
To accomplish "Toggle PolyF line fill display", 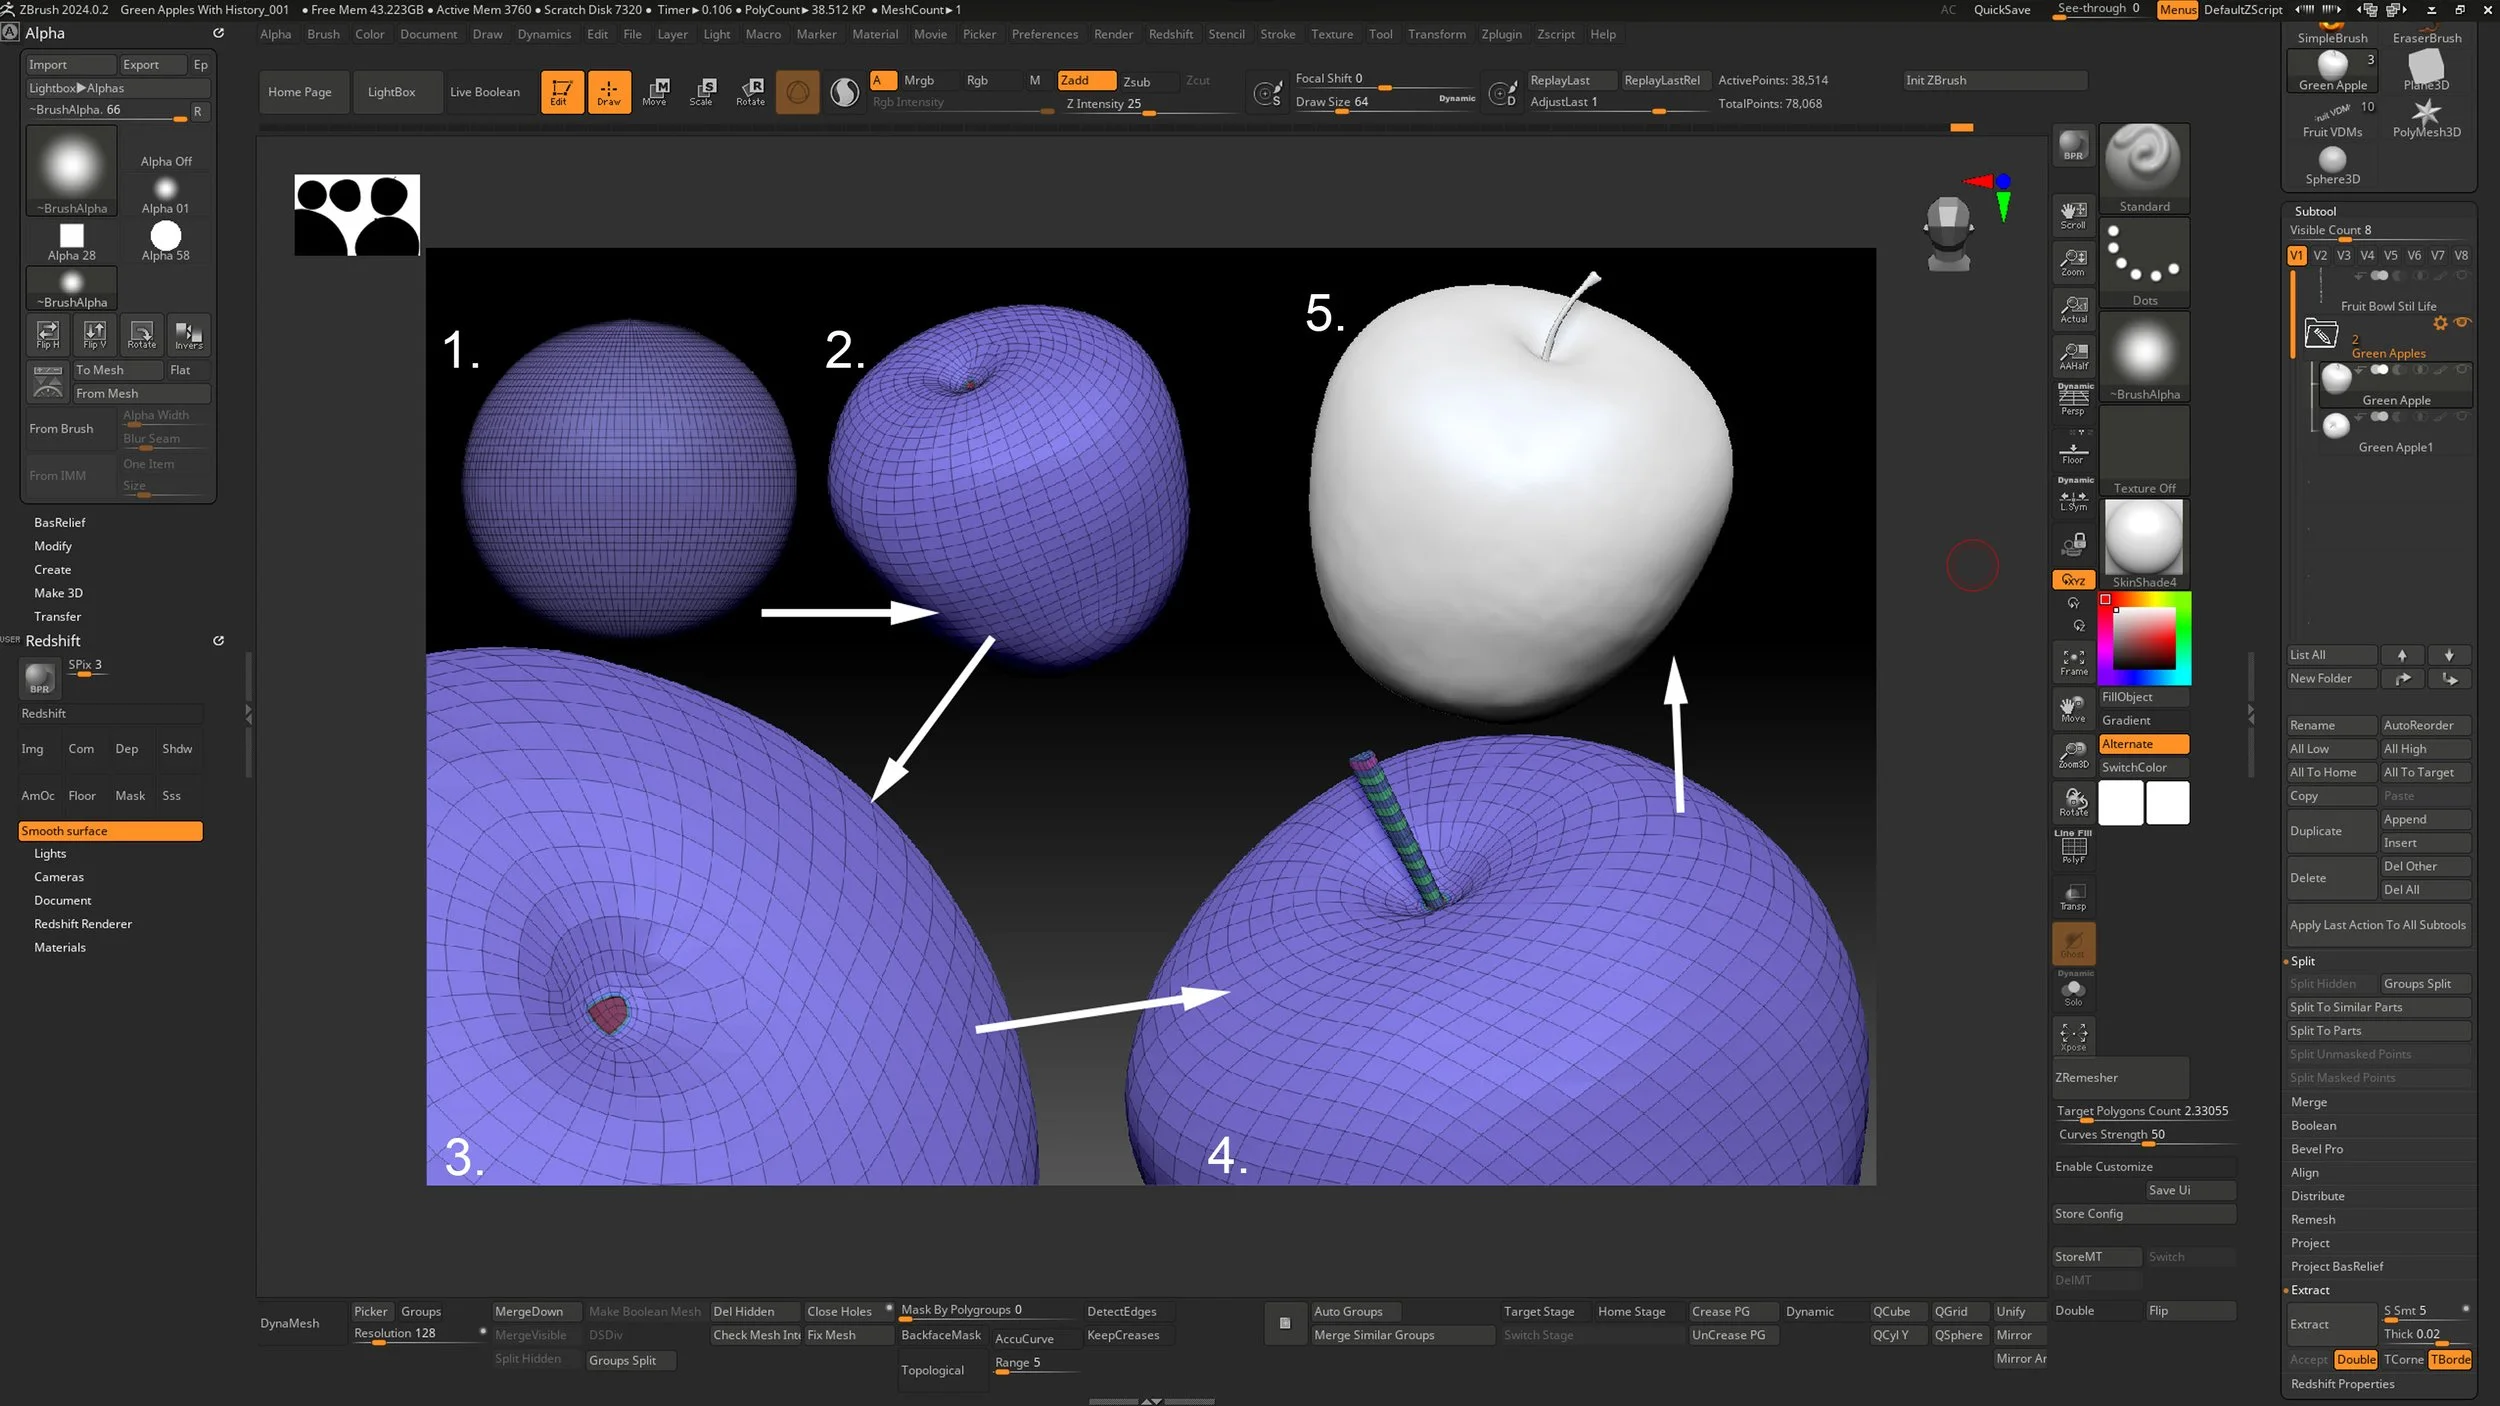I will click(2073, 848).
